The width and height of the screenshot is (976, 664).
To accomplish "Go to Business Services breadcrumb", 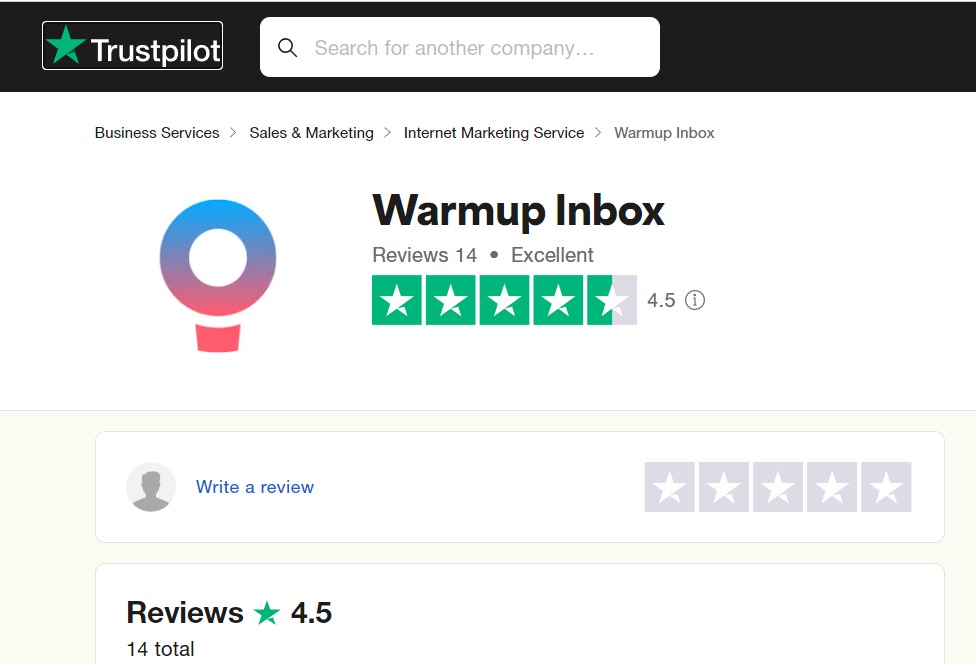I will point(157,133).
